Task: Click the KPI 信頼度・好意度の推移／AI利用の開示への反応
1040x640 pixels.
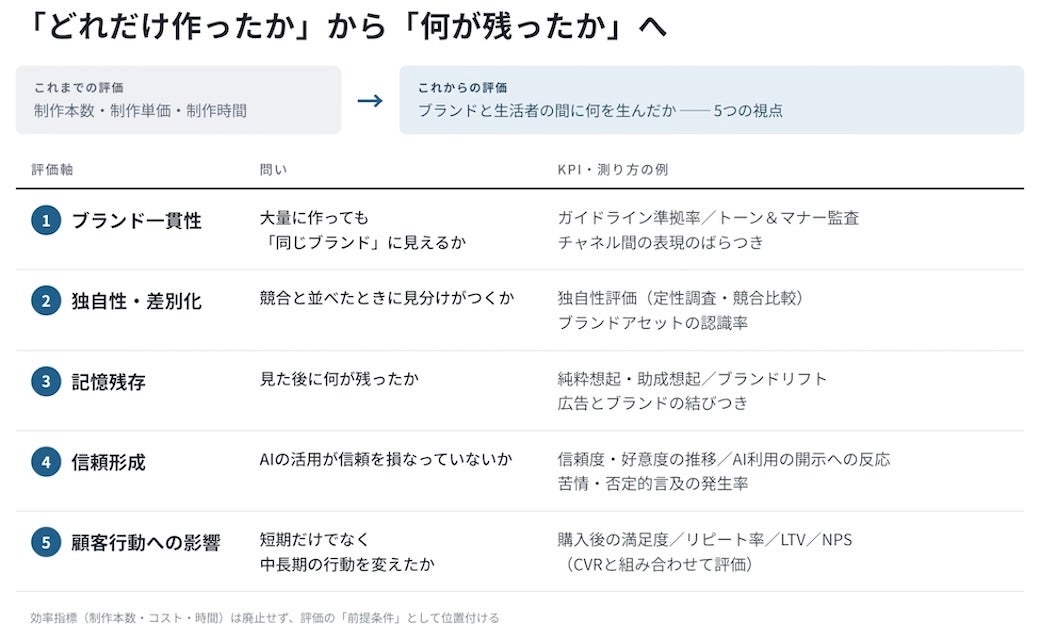Action: click(x=724, y=459)
